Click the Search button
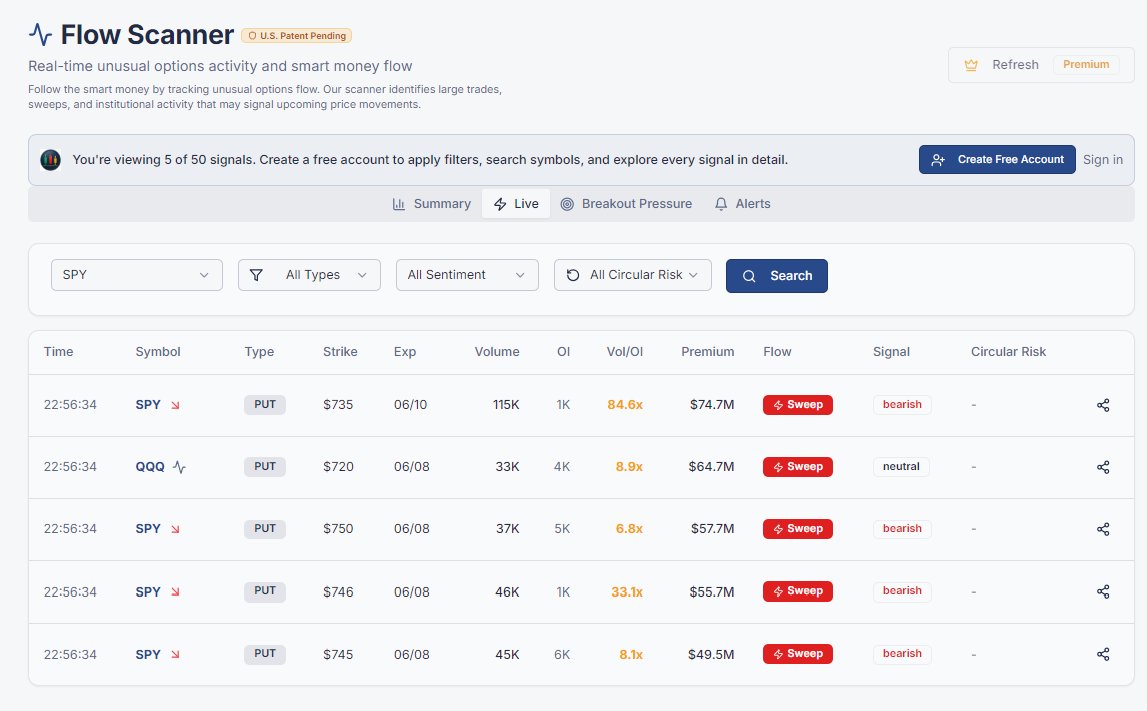 777,276
